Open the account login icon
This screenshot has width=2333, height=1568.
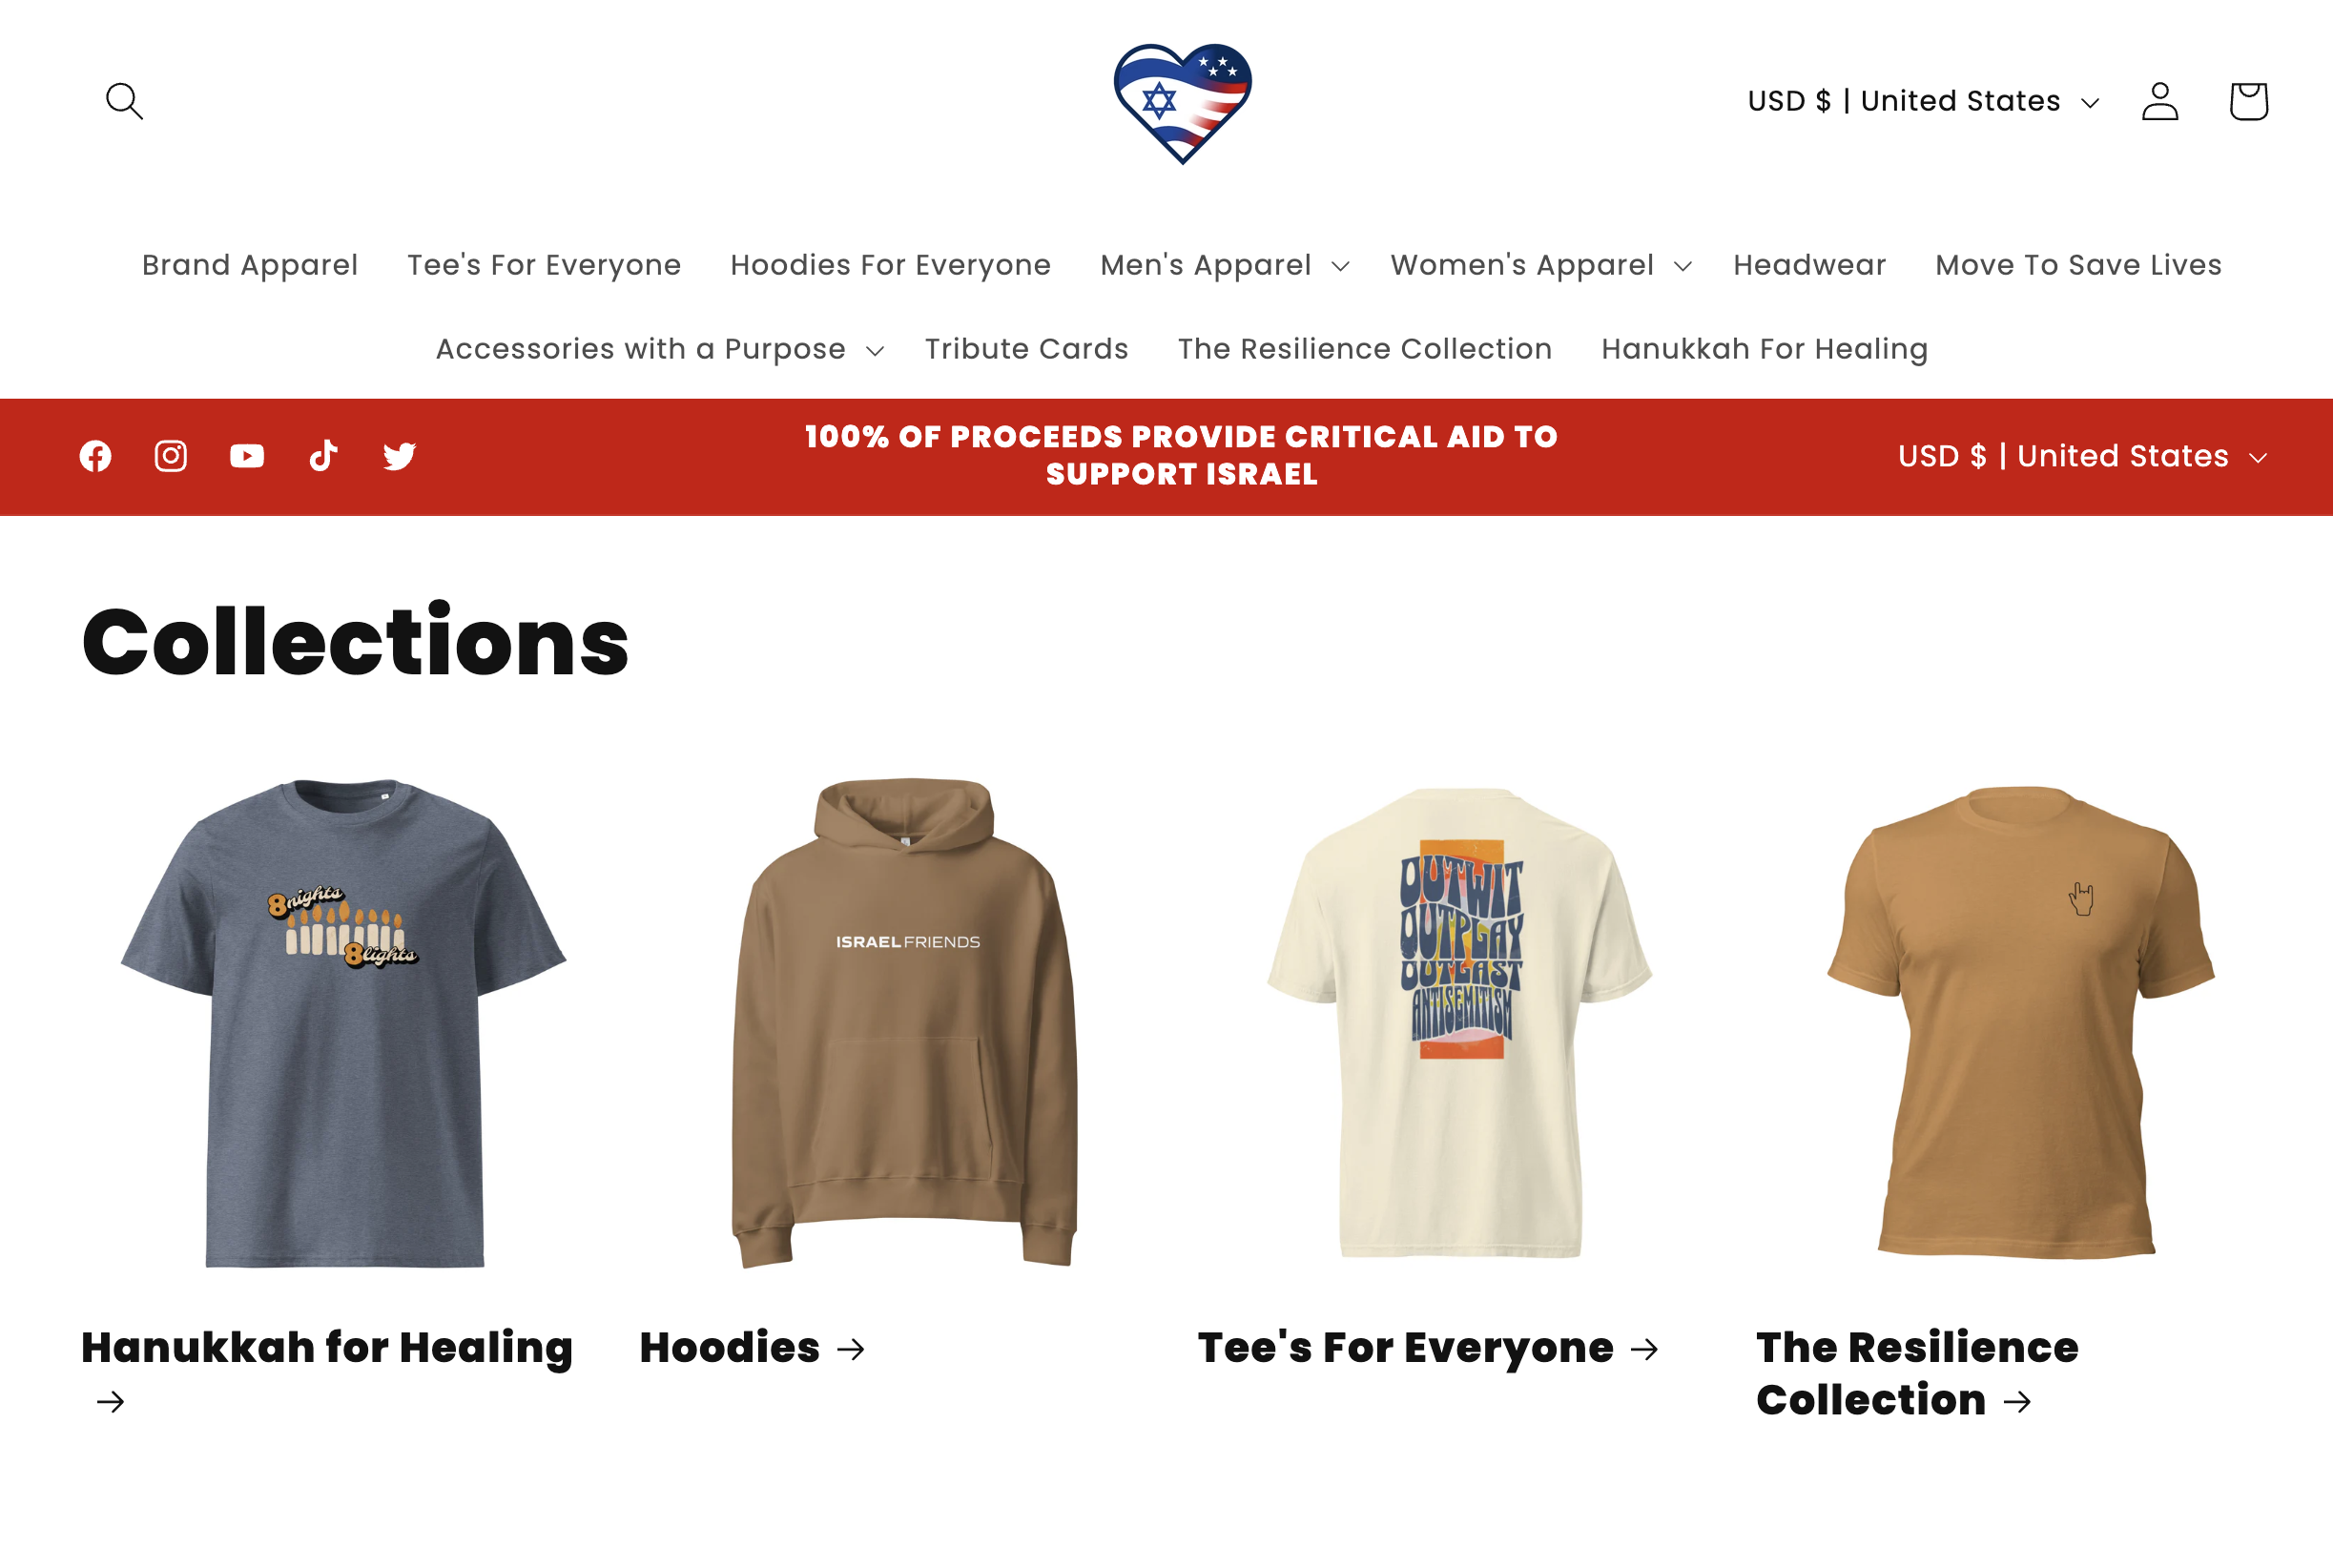pyautogui.click(x=2160, y=101)
